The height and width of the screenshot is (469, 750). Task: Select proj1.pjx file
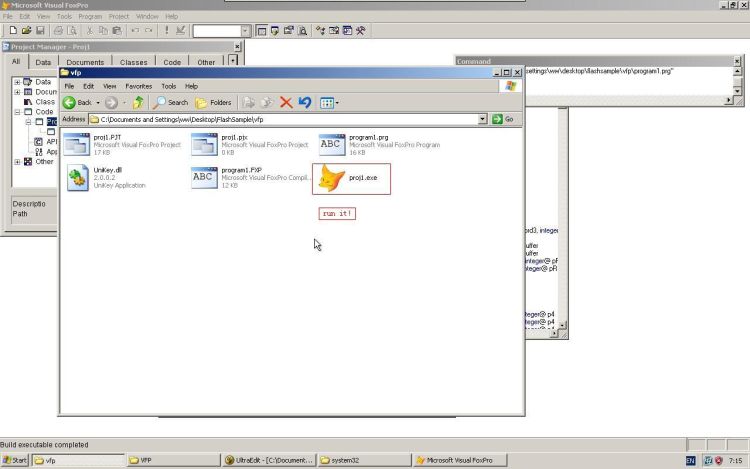(x=250, y=144)
